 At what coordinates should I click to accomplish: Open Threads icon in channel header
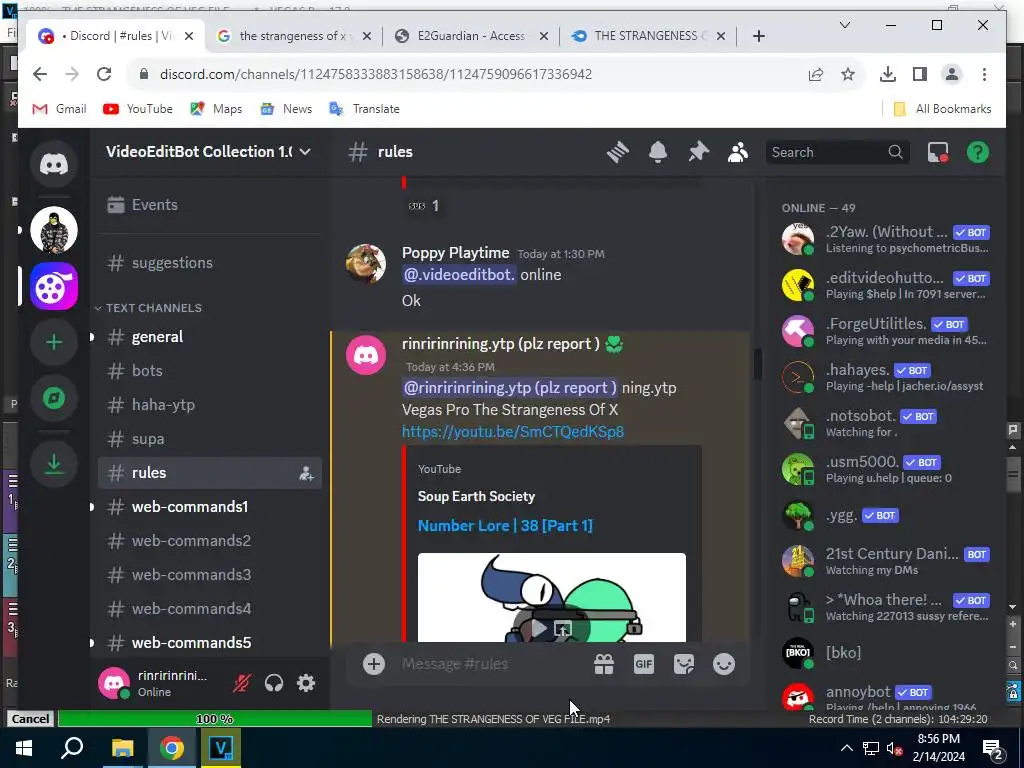pos(617,152)
